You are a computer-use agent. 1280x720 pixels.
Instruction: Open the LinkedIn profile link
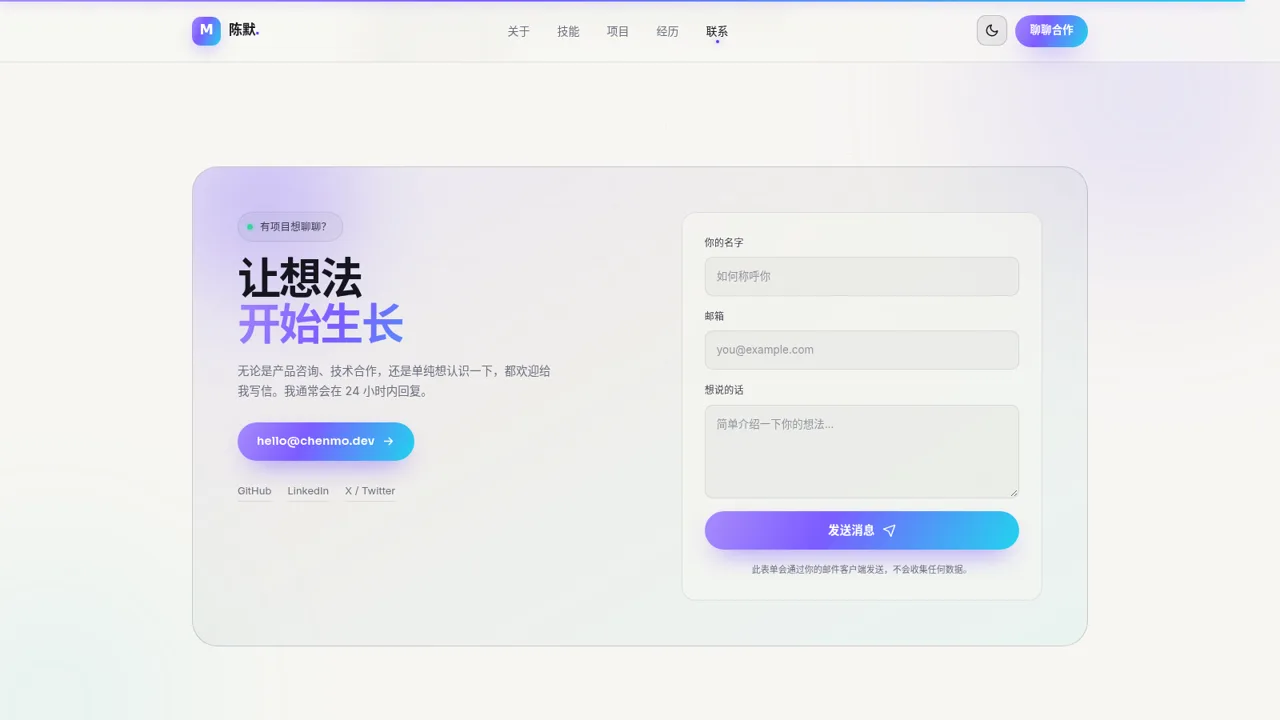[x=308, y=491]
